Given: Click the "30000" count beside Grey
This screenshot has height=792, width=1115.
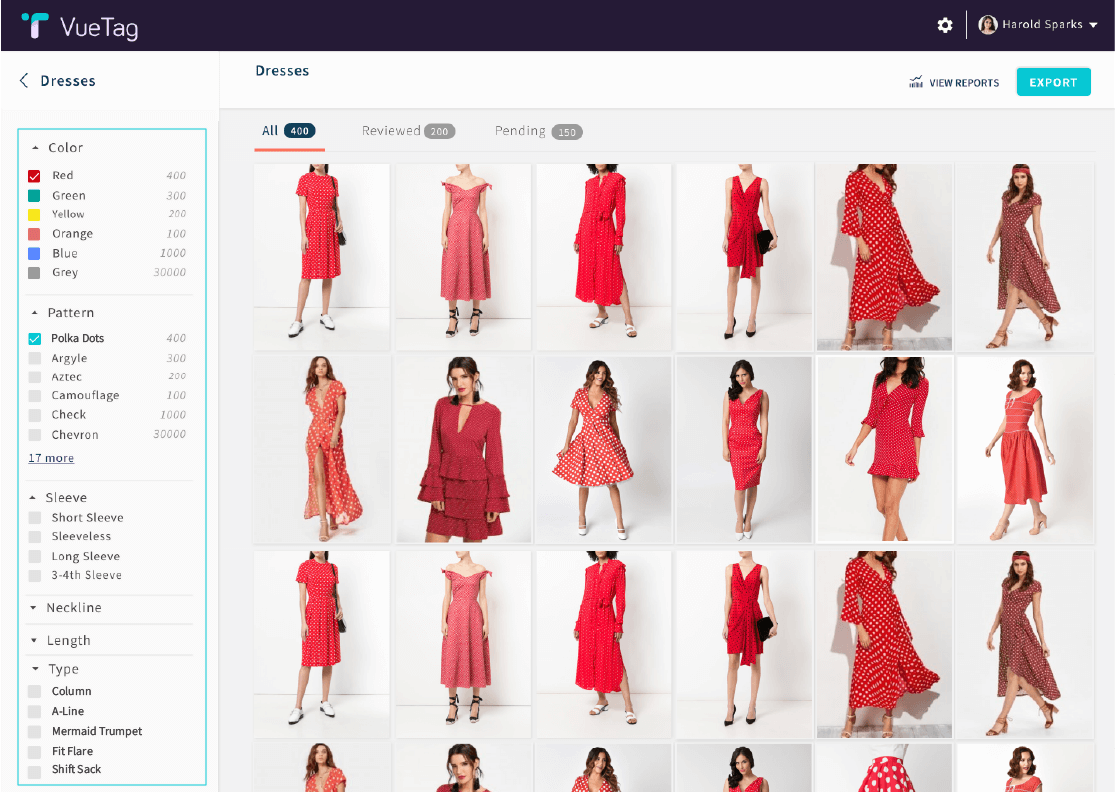Looking at the screenshot, I should click(x=170, y=272).
